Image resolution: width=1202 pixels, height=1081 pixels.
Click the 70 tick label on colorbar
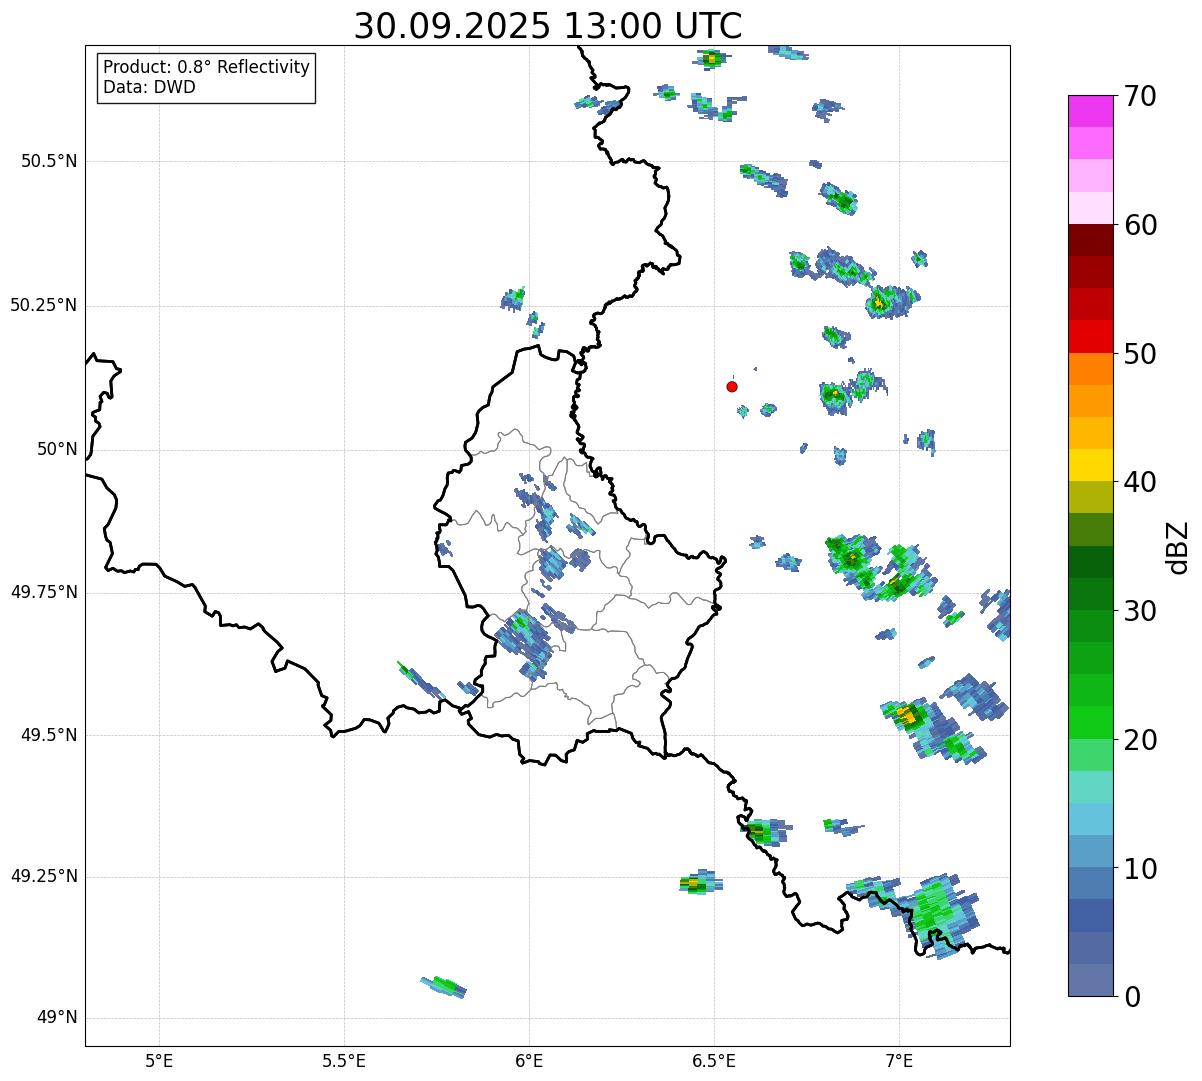(x=1141, y=97)
